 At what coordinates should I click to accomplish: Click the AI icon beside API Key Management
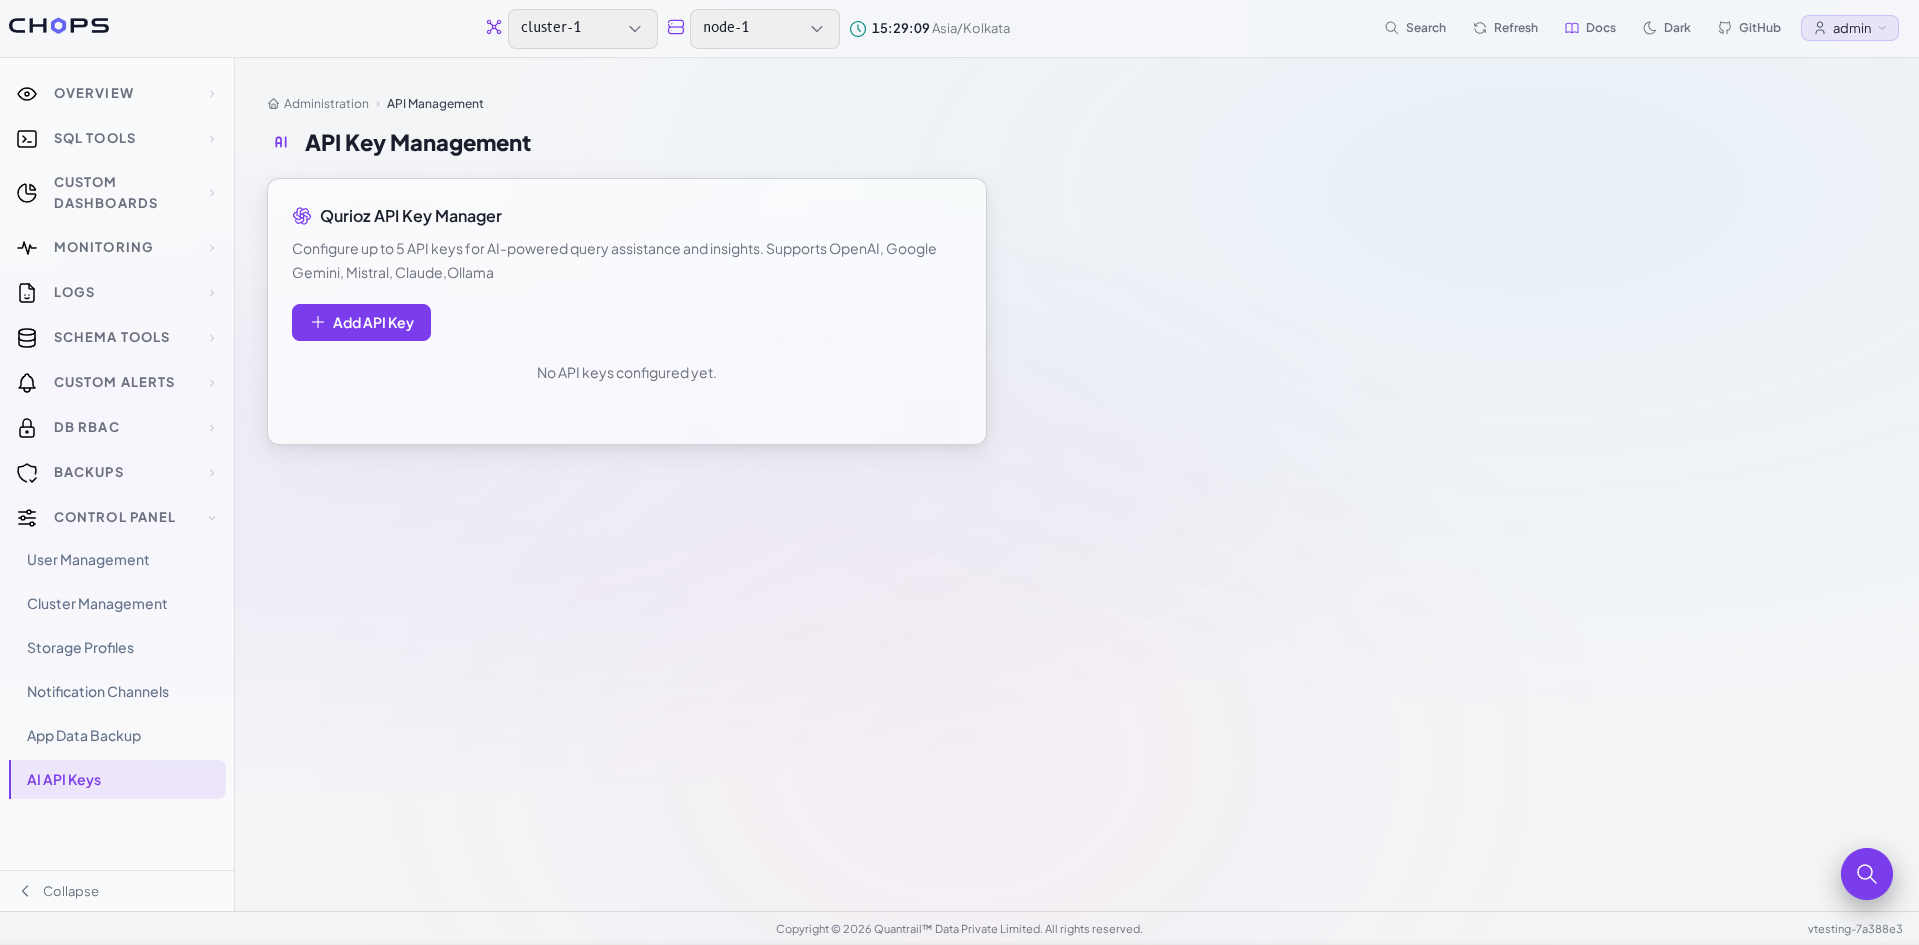pyautogui.click(x=281, y=143)
